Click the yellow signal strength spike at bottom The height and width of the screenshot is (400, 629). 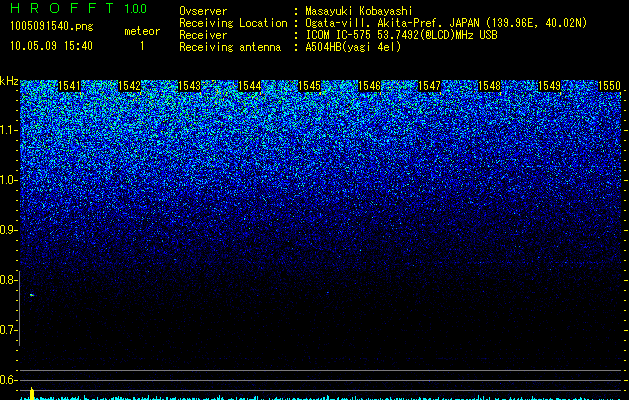coord(32,393)
